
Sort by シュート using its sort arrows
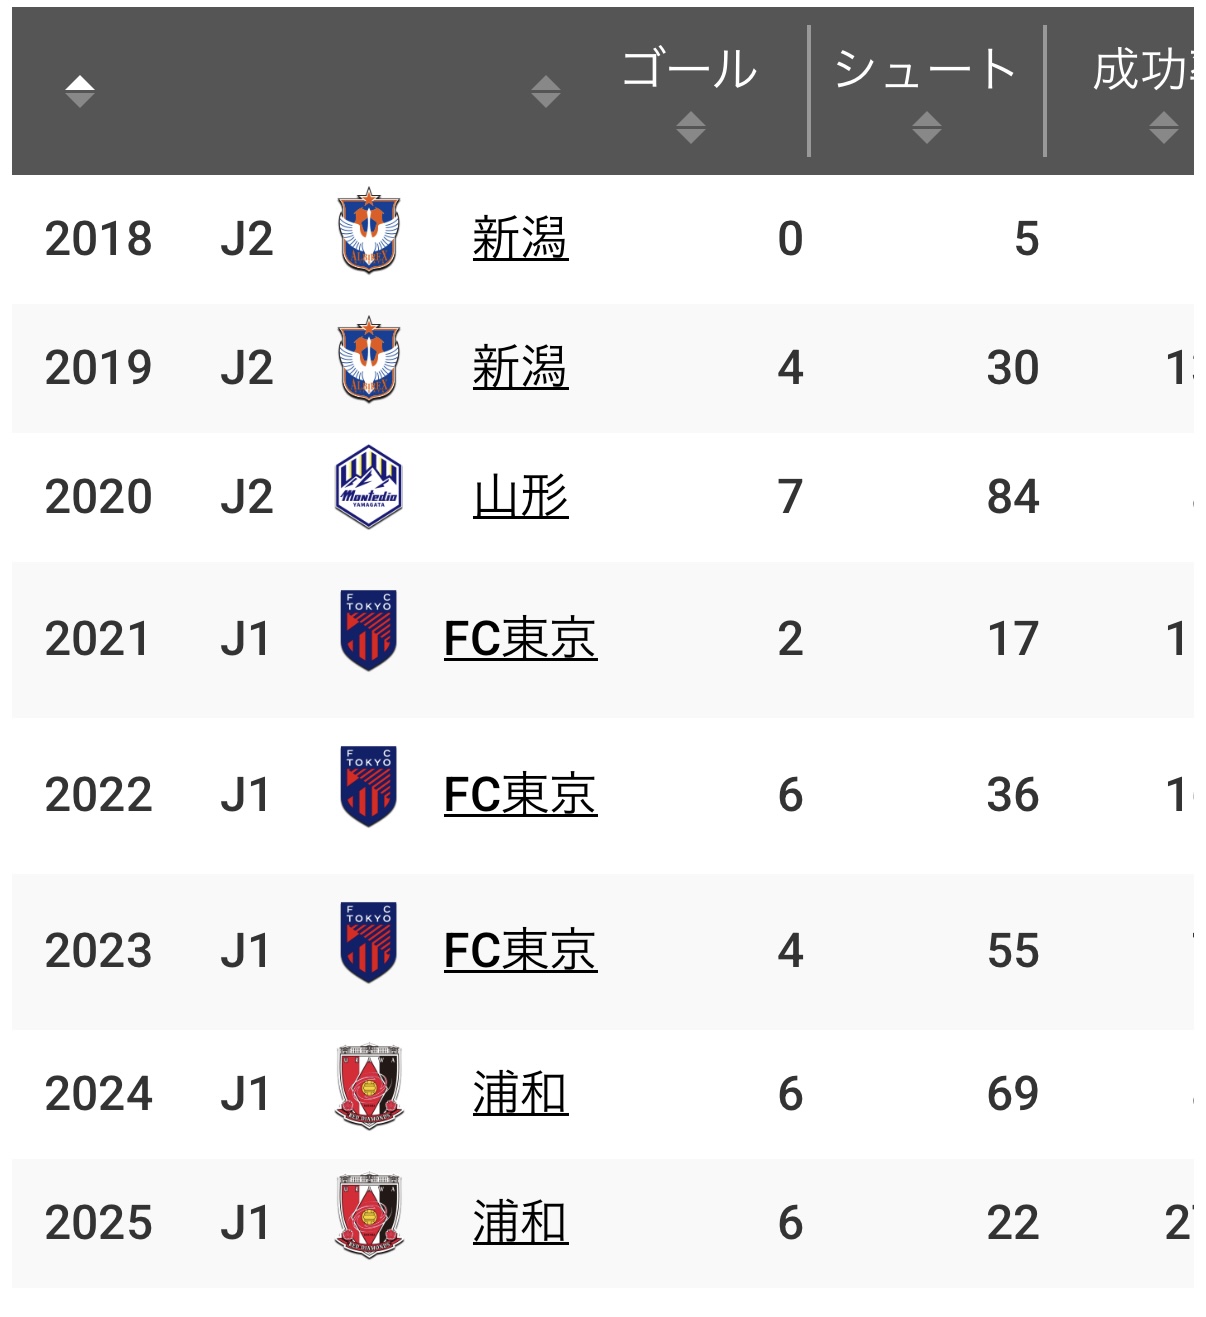coord(927,127)
